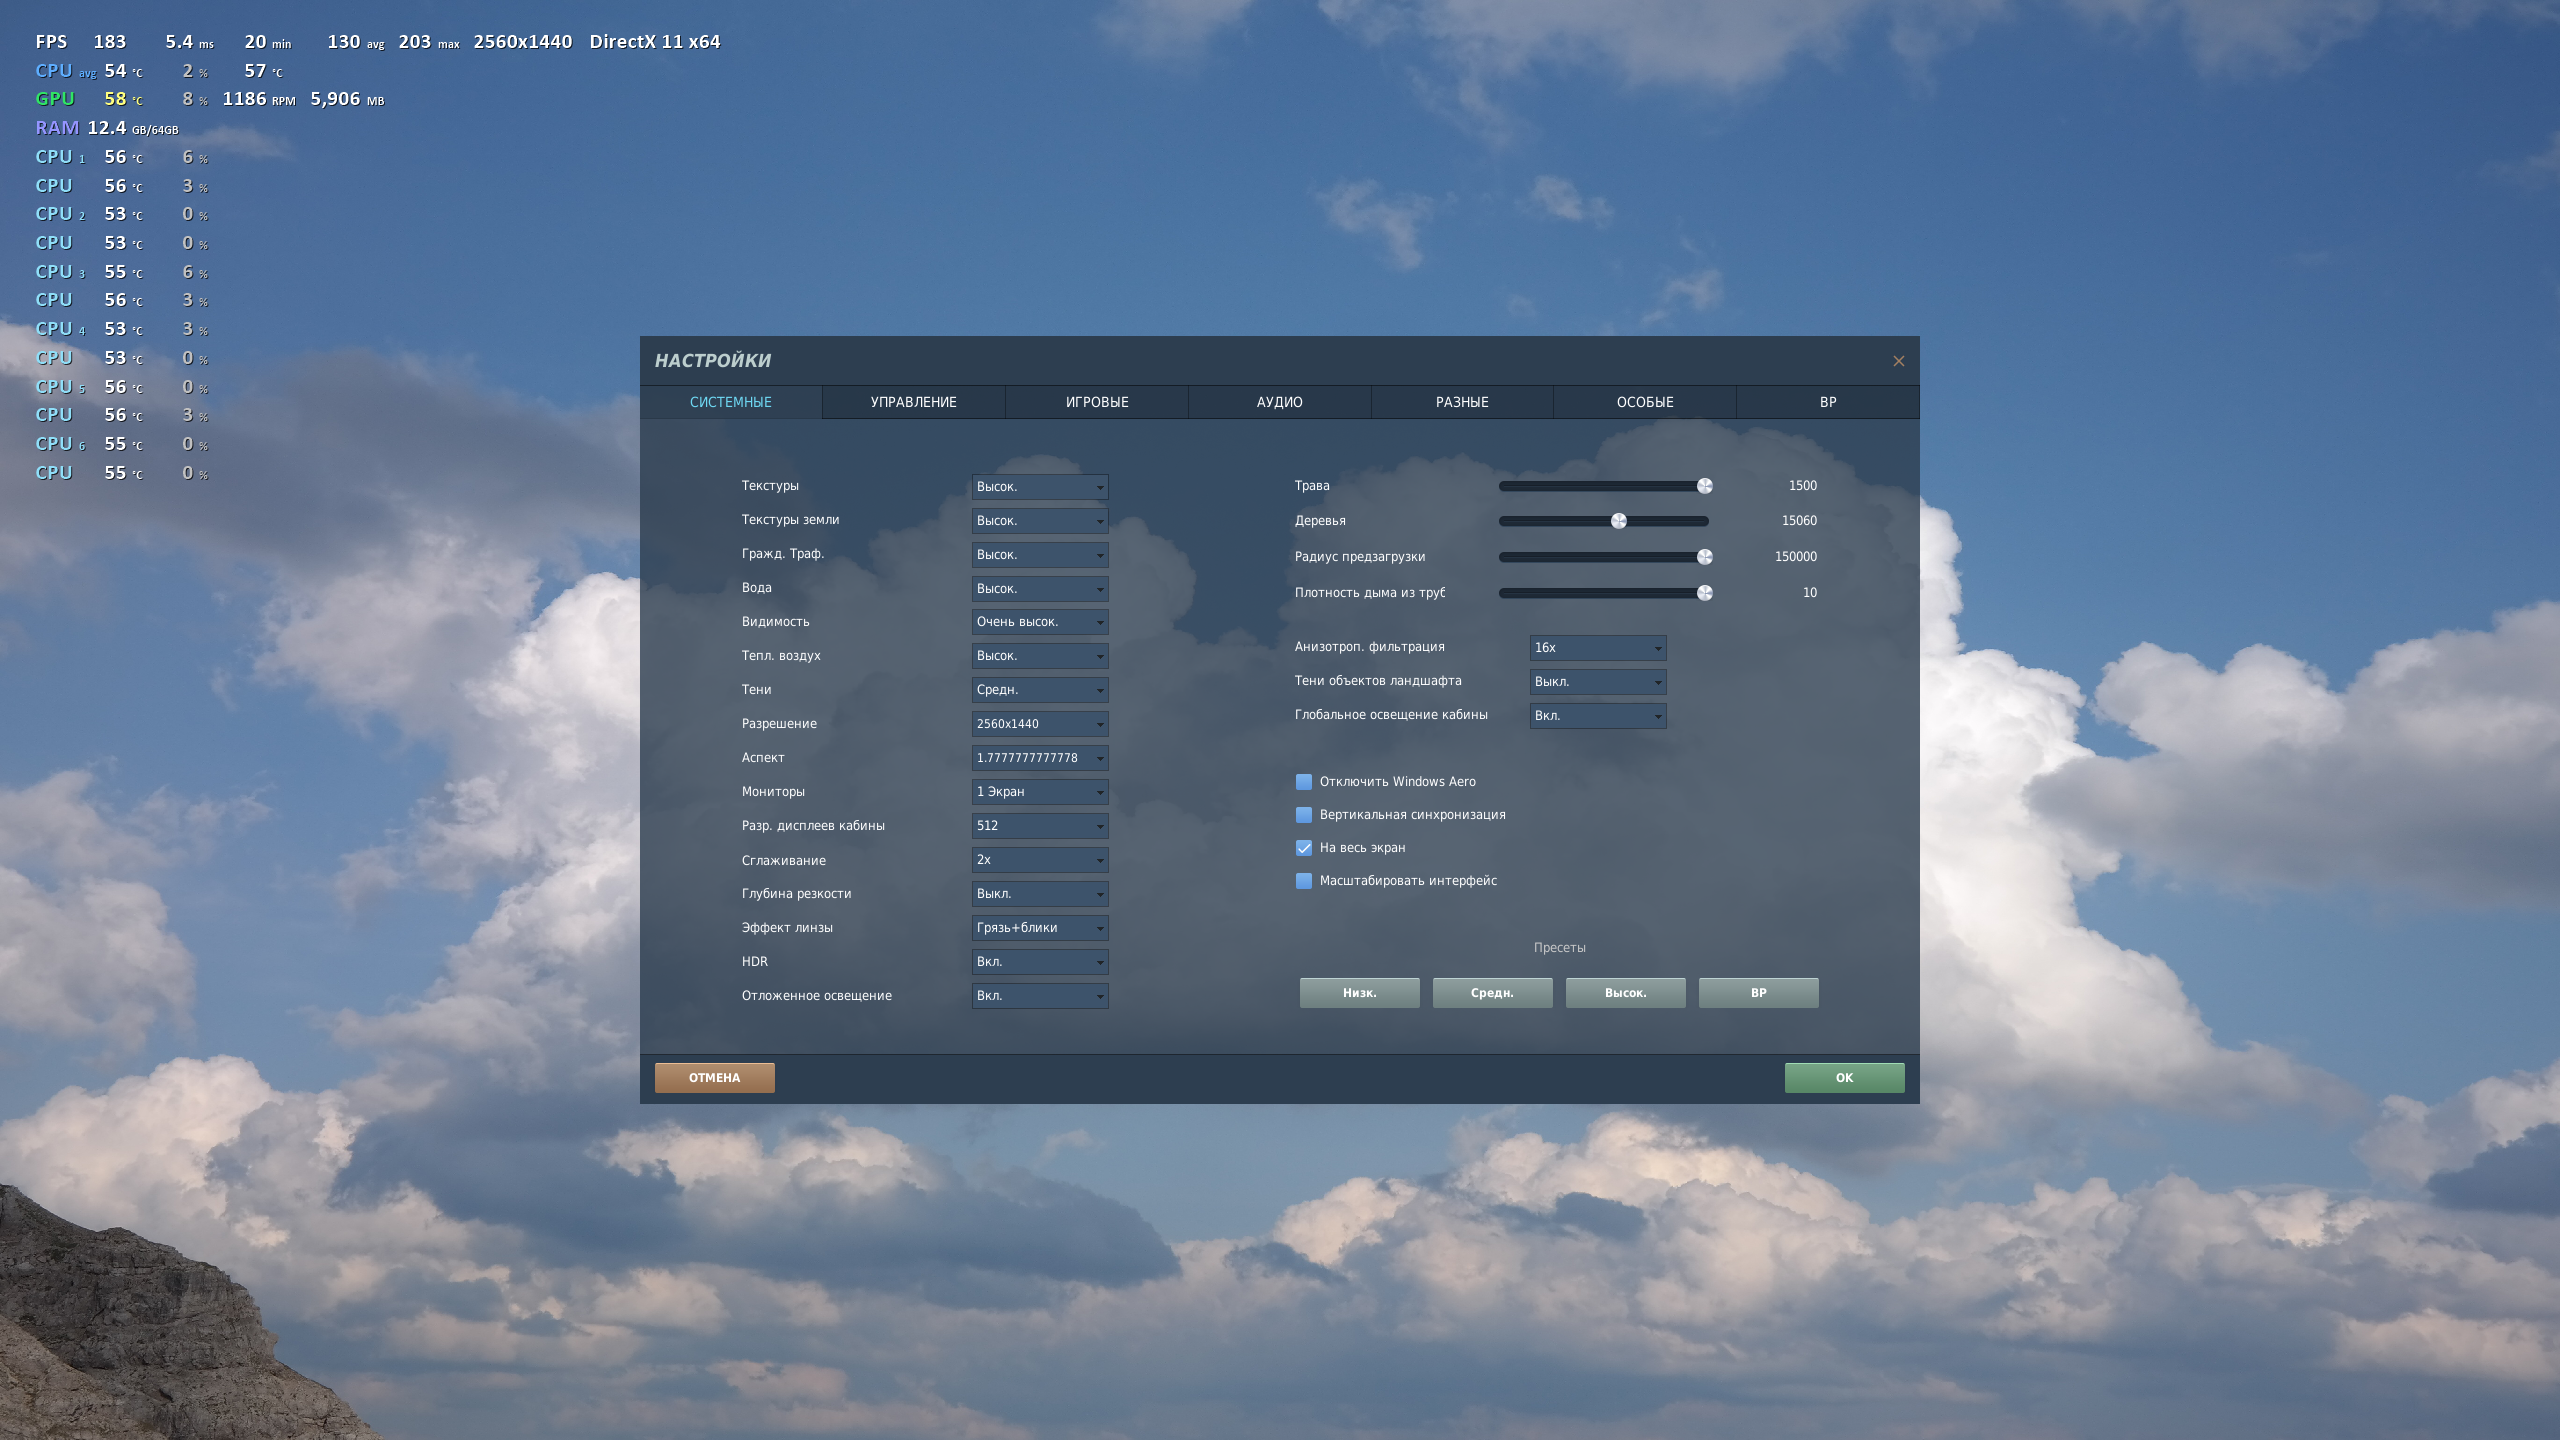
Task: Expand the Глубина резкости dropdown
Action: pyautogui.click(x=1040, y=894)
